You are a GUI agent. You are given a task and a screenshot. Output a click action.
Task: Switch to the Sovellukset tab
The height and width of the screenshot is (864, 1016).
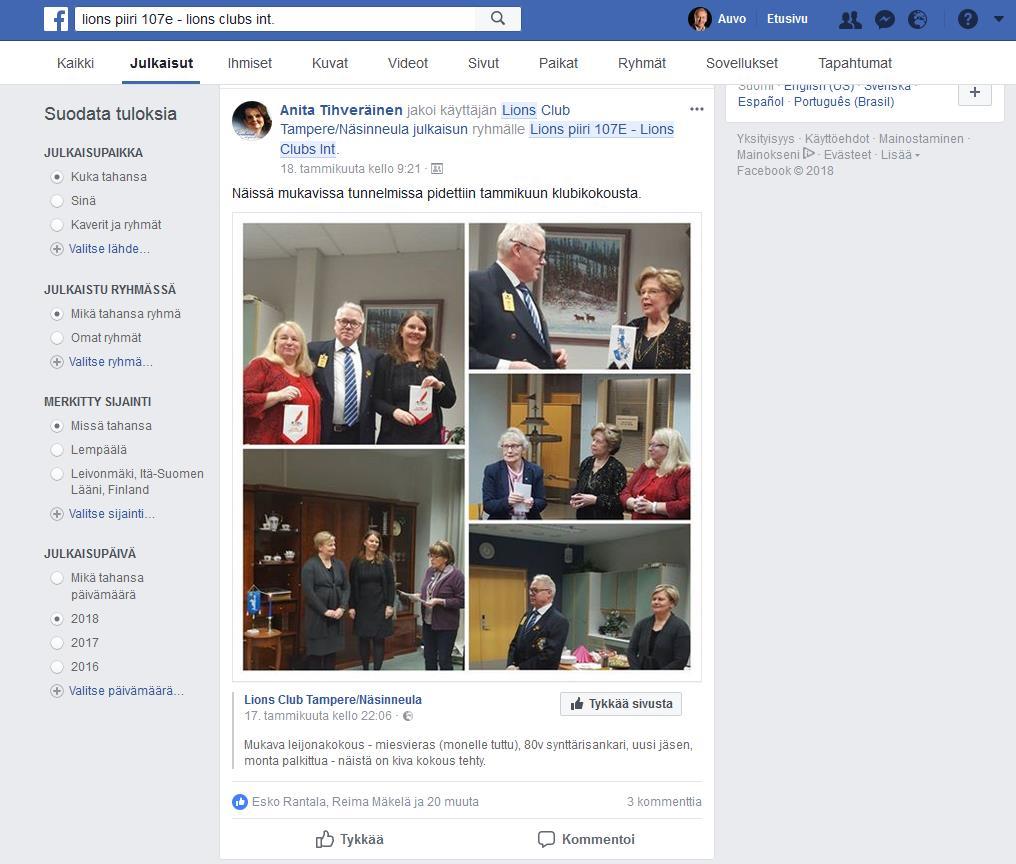point(742,63)
